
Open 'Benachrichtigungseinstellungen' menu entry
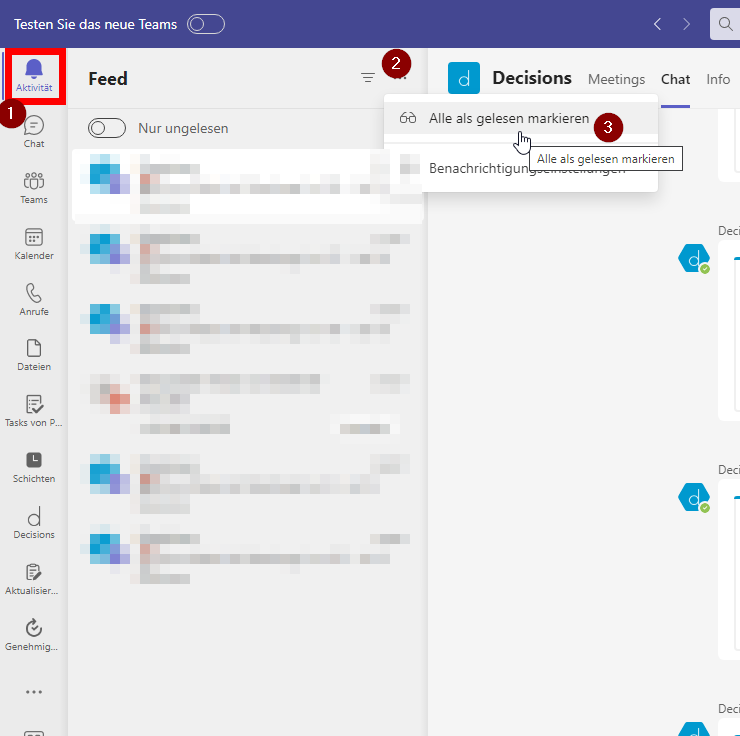click(x=521, y=168)
